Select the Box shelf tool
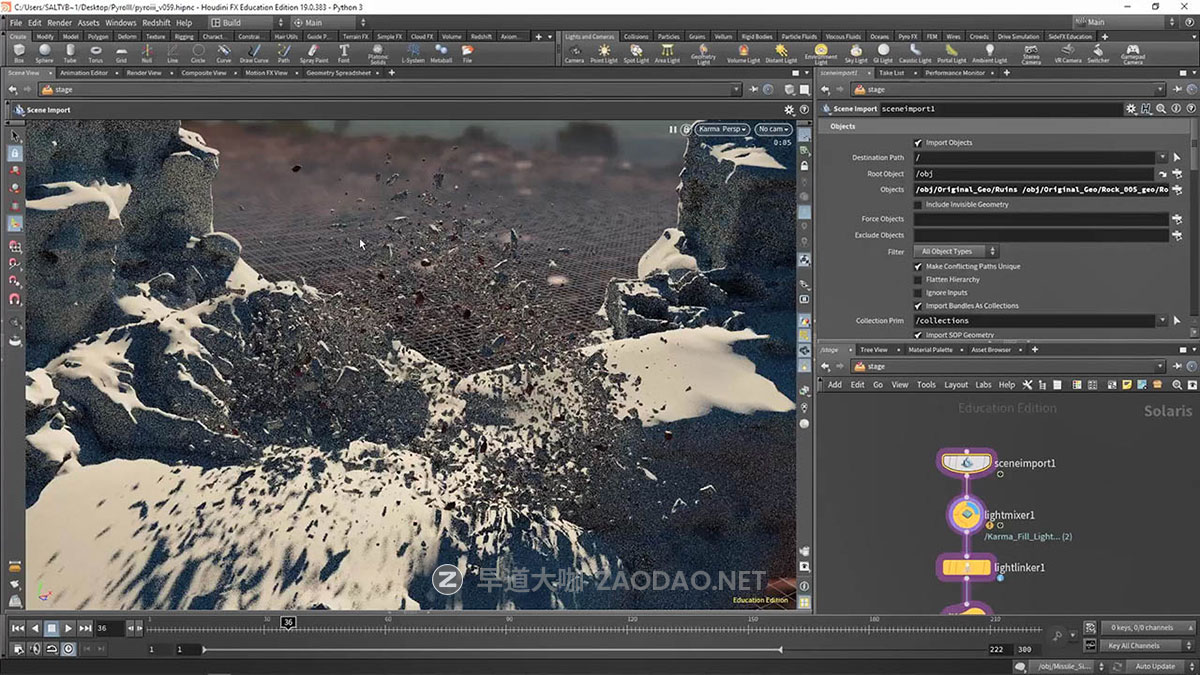 click(x=19, y=53)
